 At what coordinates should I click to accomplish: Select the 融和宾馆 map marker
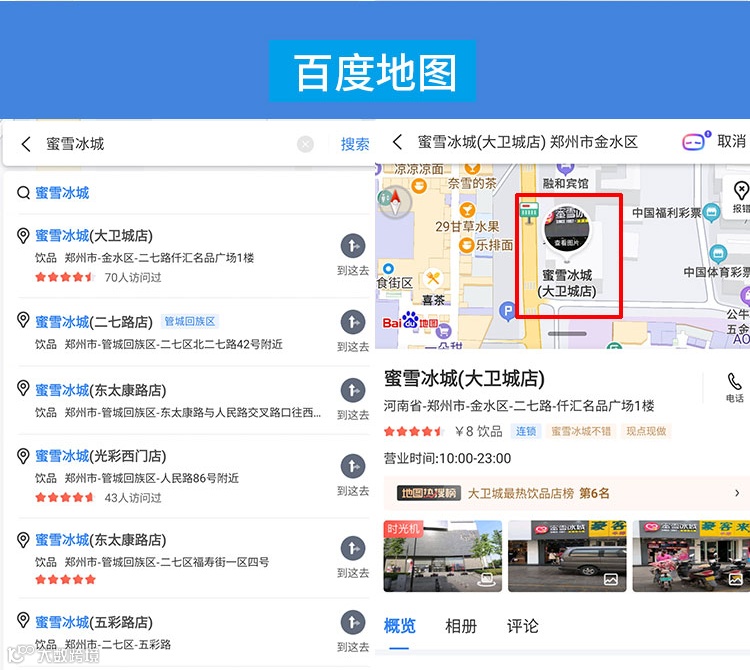[x=565, y=176]
